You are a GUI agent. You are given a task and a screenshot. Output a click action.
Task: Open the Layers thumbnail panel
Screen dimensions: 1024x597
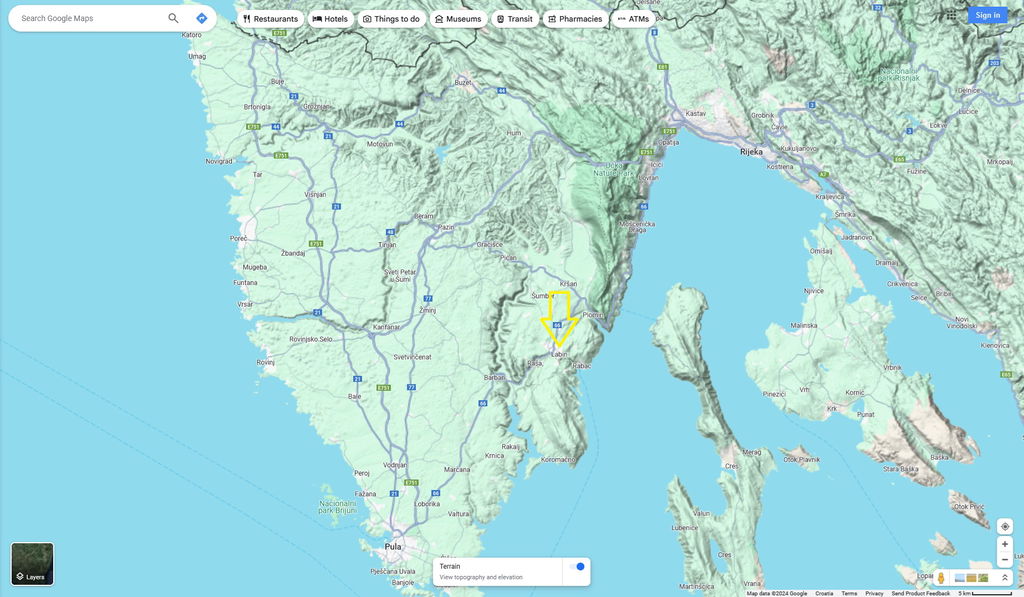[32, 564]
